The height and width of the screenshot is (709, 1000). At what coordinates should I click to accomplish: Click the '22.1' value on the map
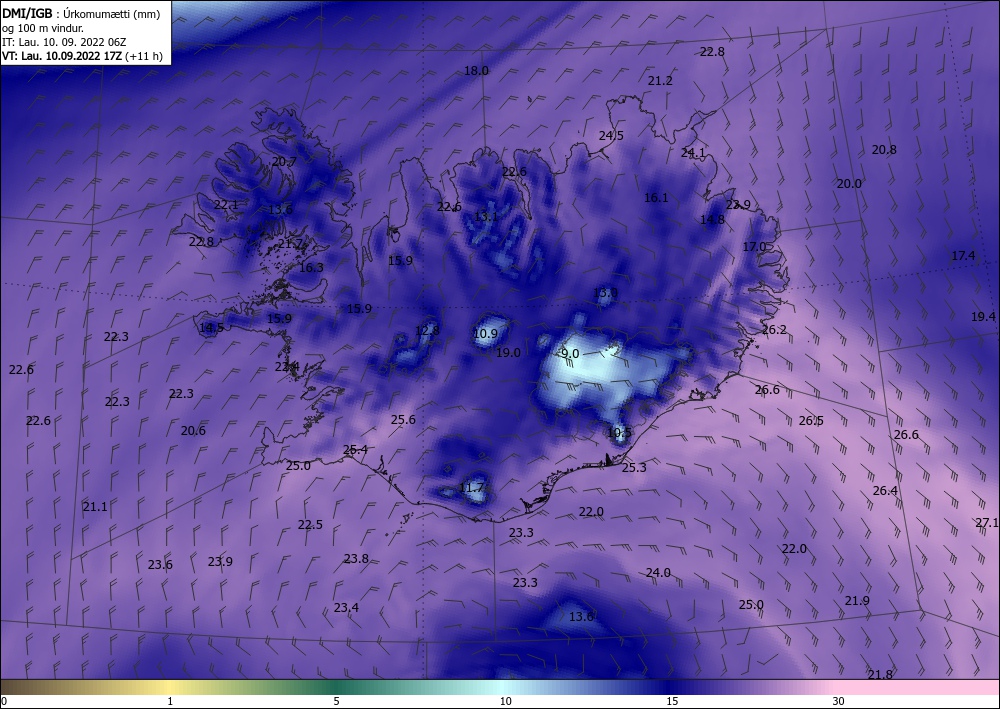click(226, 205)
